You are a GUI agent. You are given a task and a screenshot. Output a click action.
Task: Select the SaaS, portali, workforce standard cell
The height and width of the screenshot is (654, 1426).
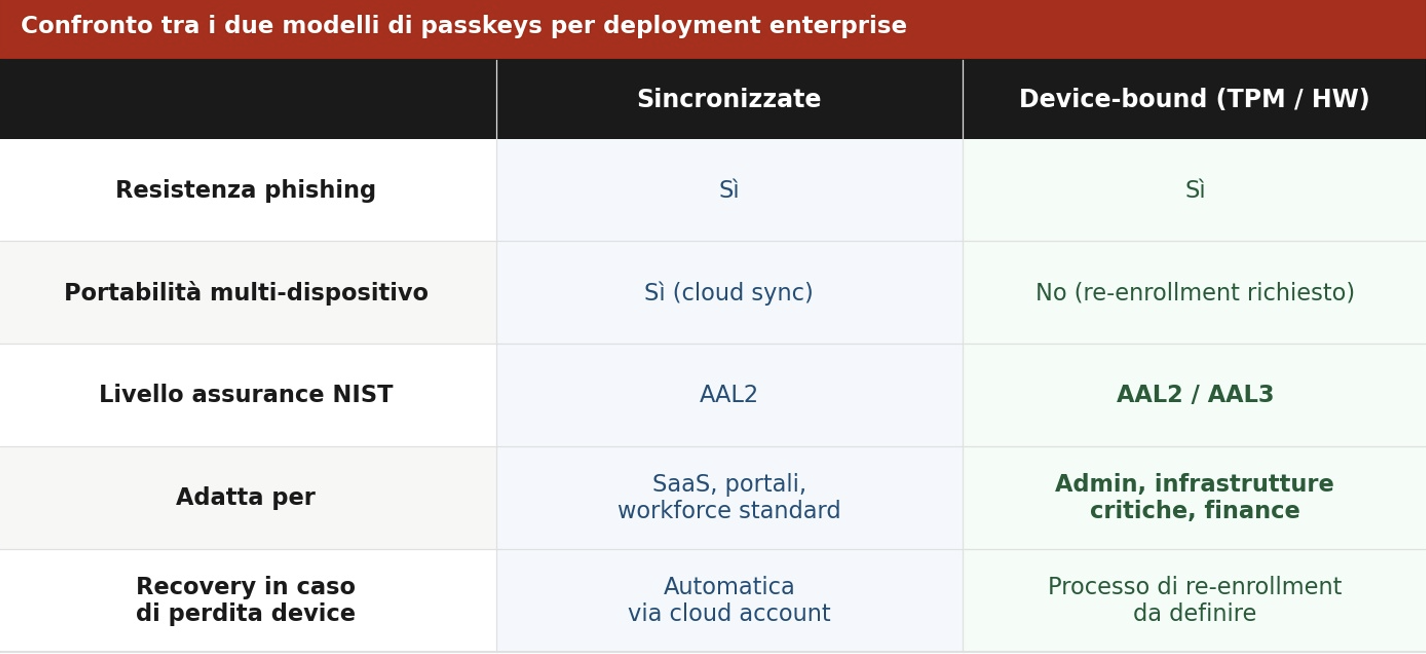point(728,498)
